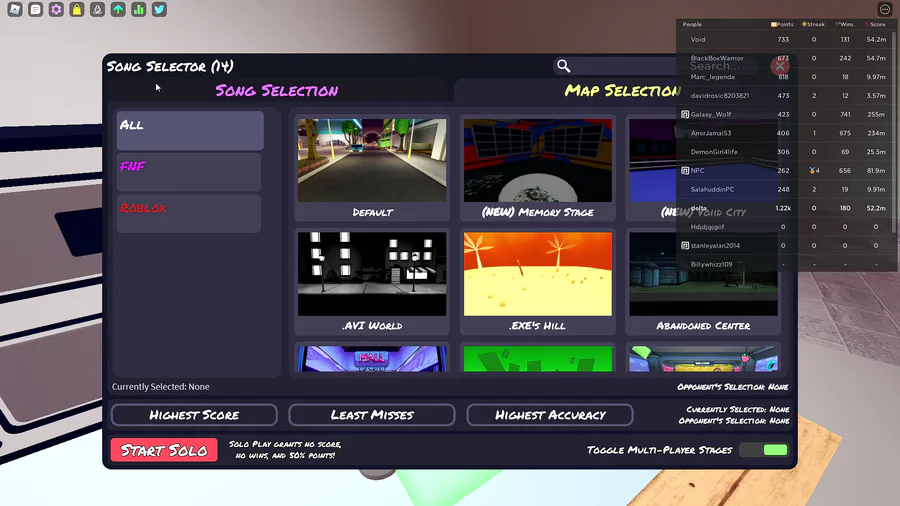Click the Song Selector (14) title
This screenshot has height=506, width=900.
pyautogui.click(x=170, y=66)
